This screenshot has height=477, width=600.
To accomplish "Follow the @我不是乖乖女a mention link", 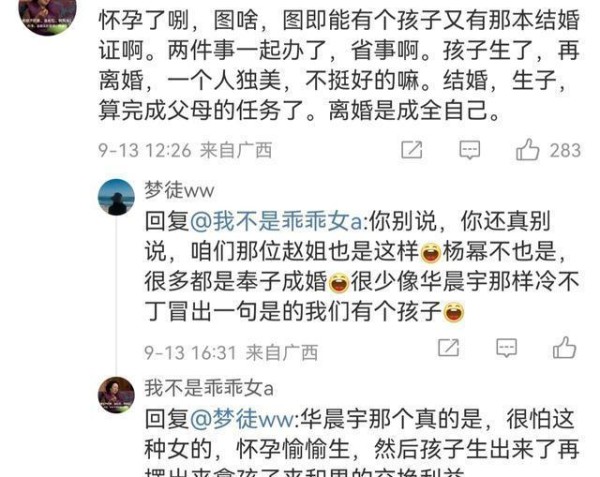I will coord(276,221).
